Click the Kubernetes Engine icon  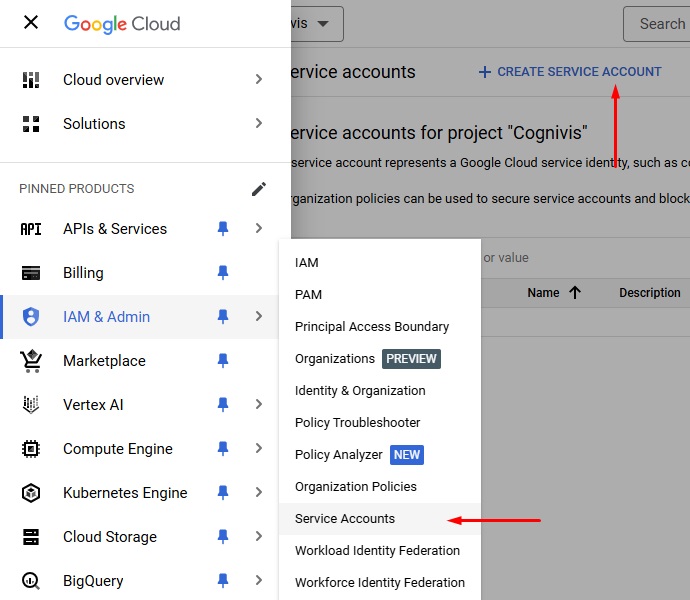31,493
